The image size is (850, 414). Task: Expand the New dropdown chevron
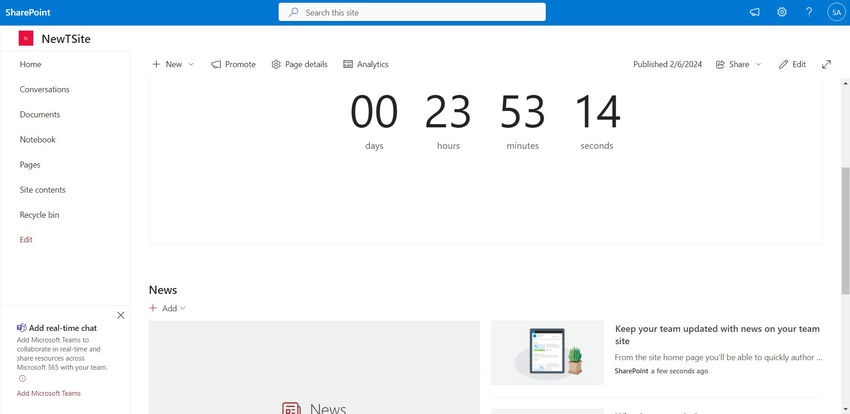(191, 64)
